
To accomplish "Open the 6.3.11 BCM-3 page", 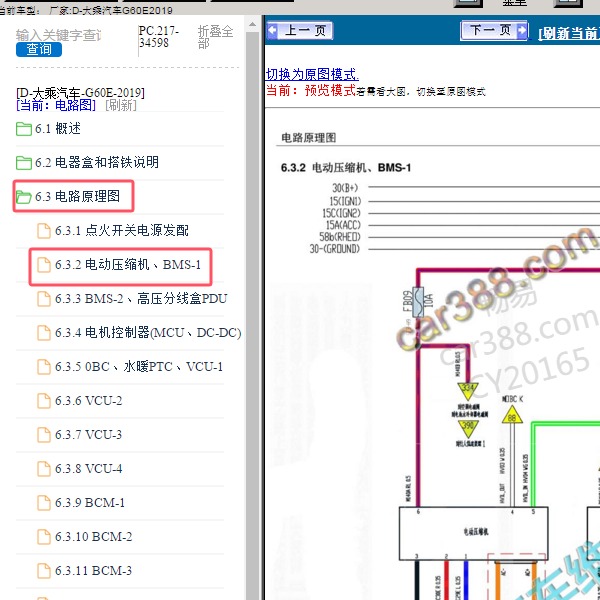I will coord(93,571).
